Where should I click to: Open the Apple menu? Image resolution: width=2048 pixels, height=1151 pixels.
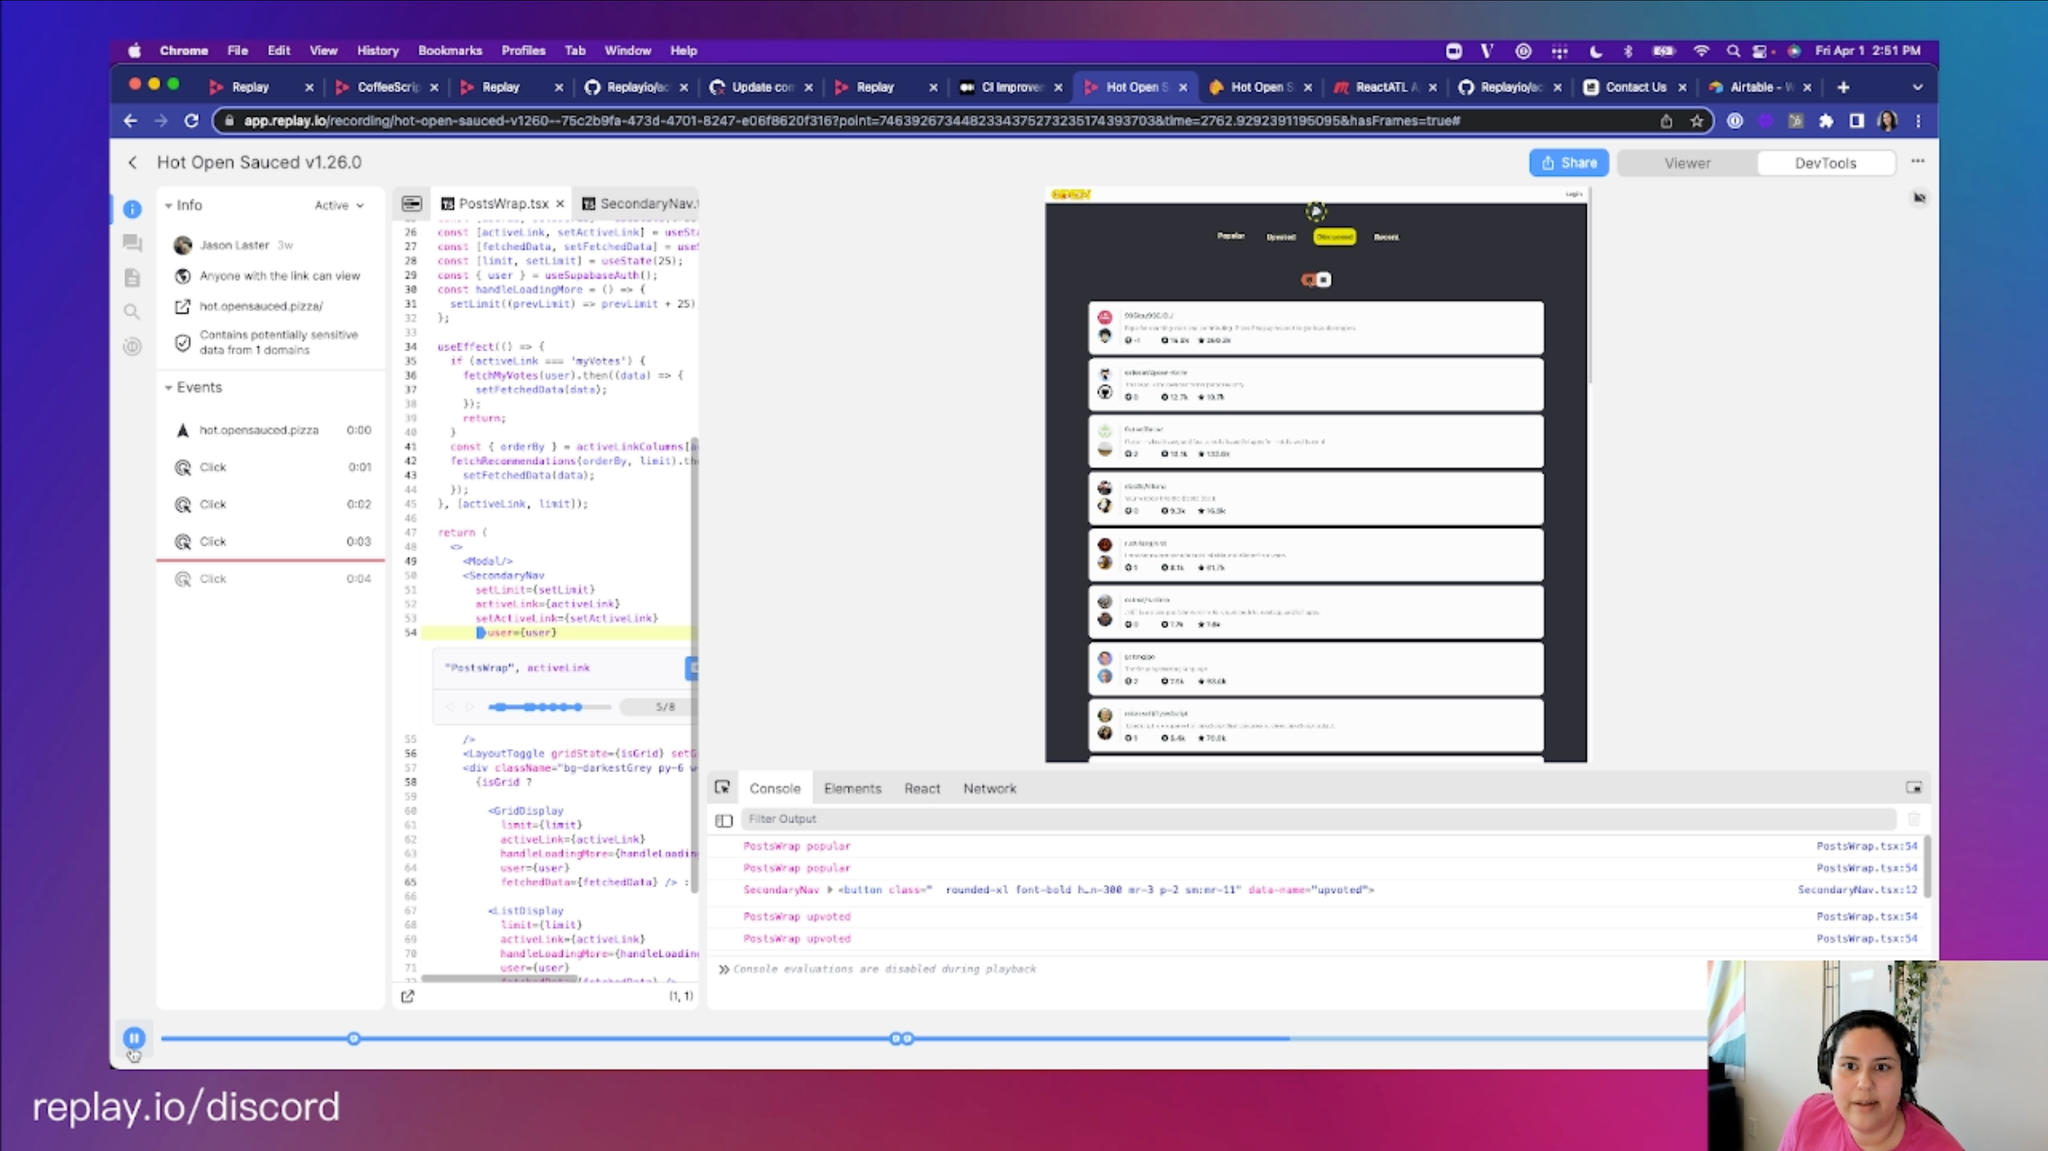(x=135, y=50)
